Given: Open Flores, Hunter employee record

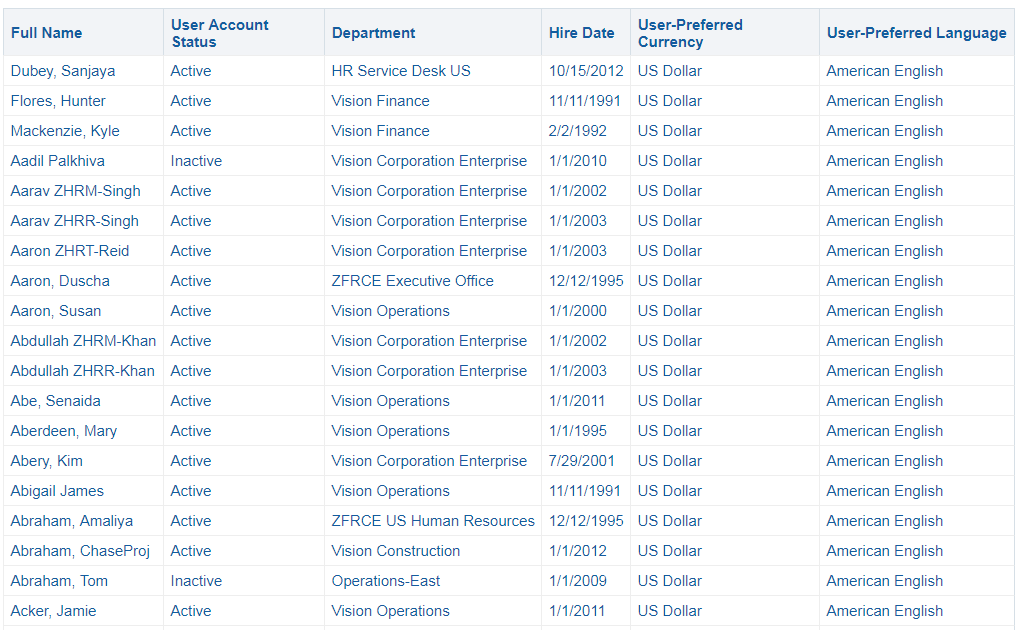Looking at the screenshot, I should tap(58, 101).
